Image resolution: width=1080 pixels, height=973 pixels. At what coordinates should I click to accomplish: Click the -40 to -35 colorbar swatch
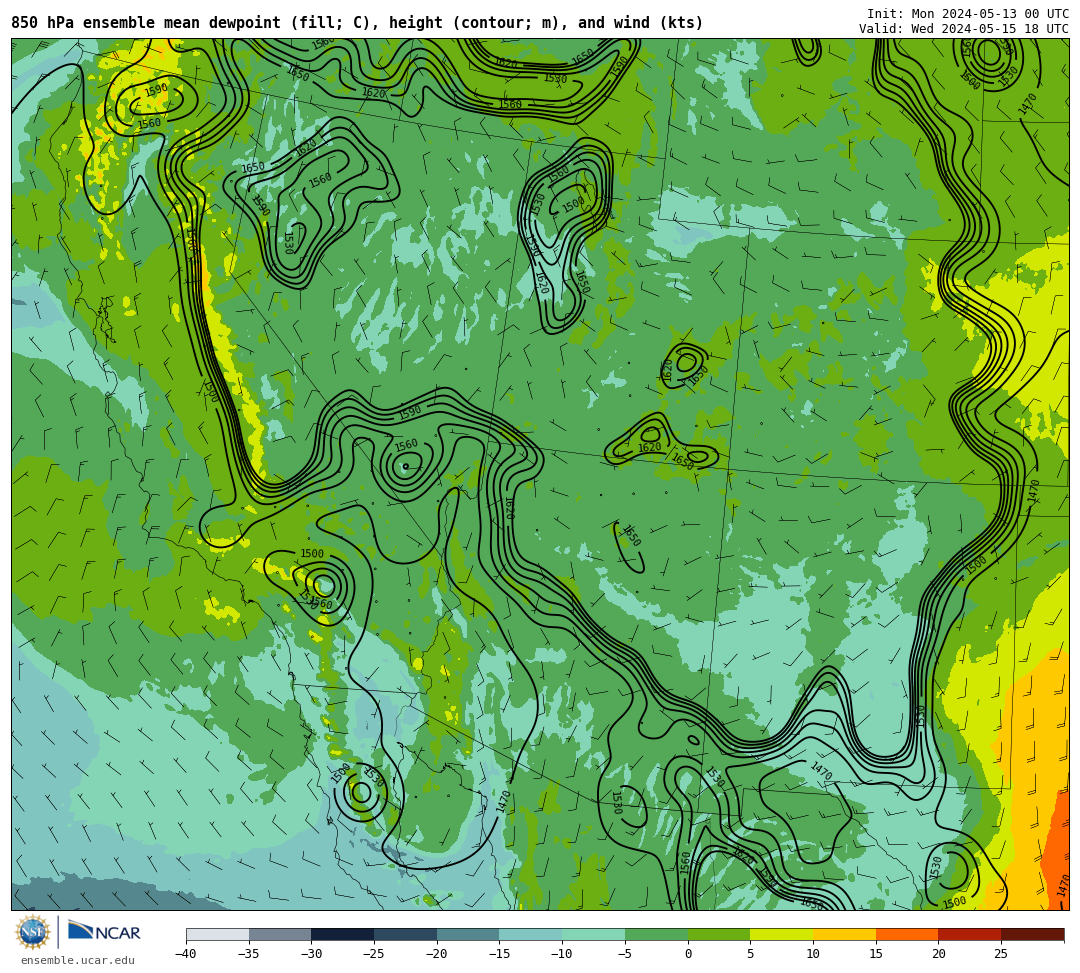pyautogui.click(x=218, y=934)
